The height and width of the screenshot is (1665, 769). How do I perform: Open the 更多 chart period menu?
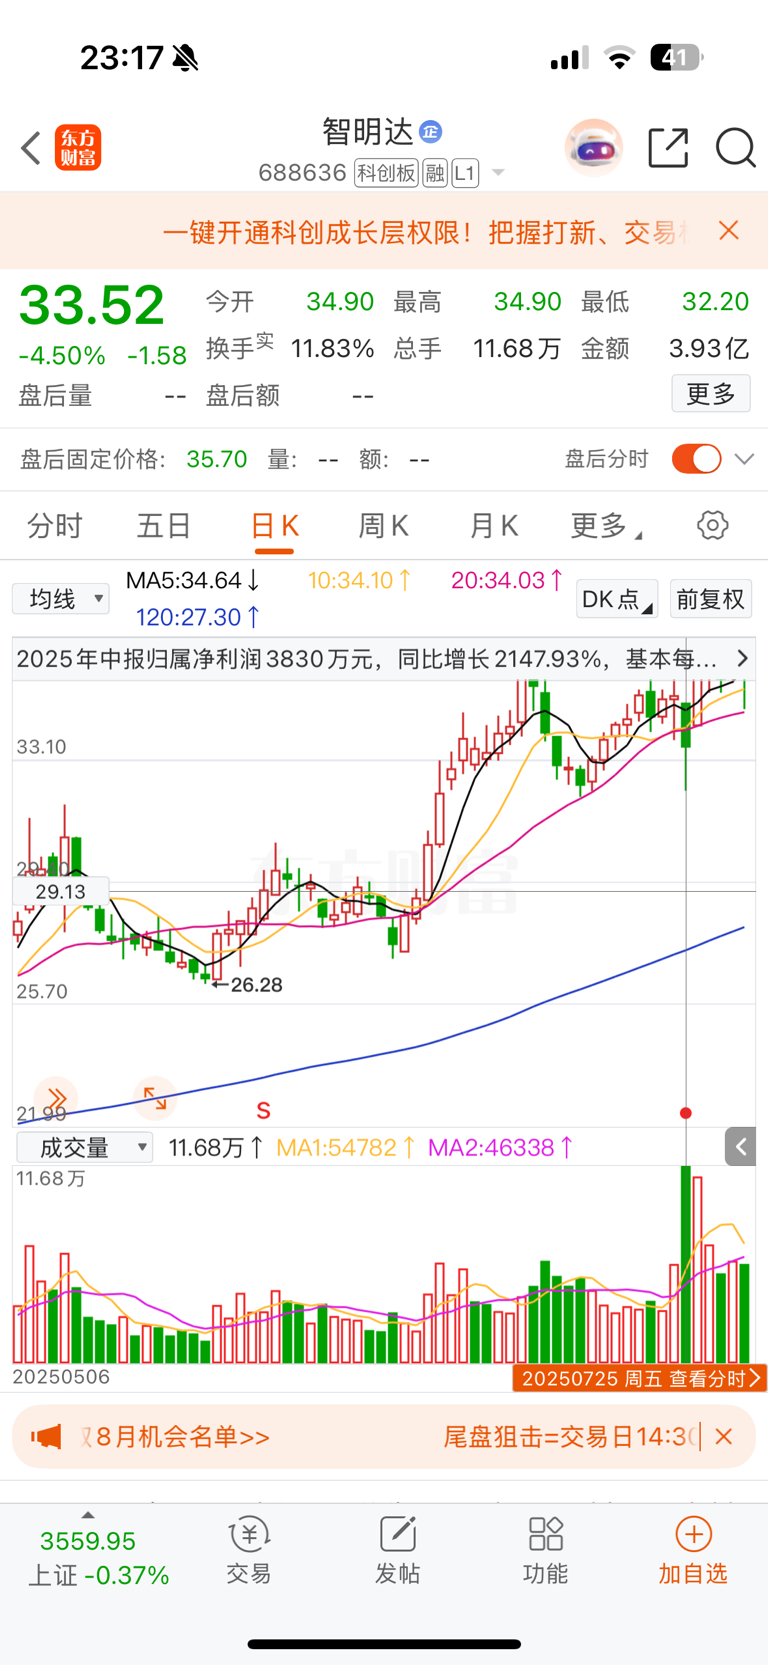(x=605, y=525)
